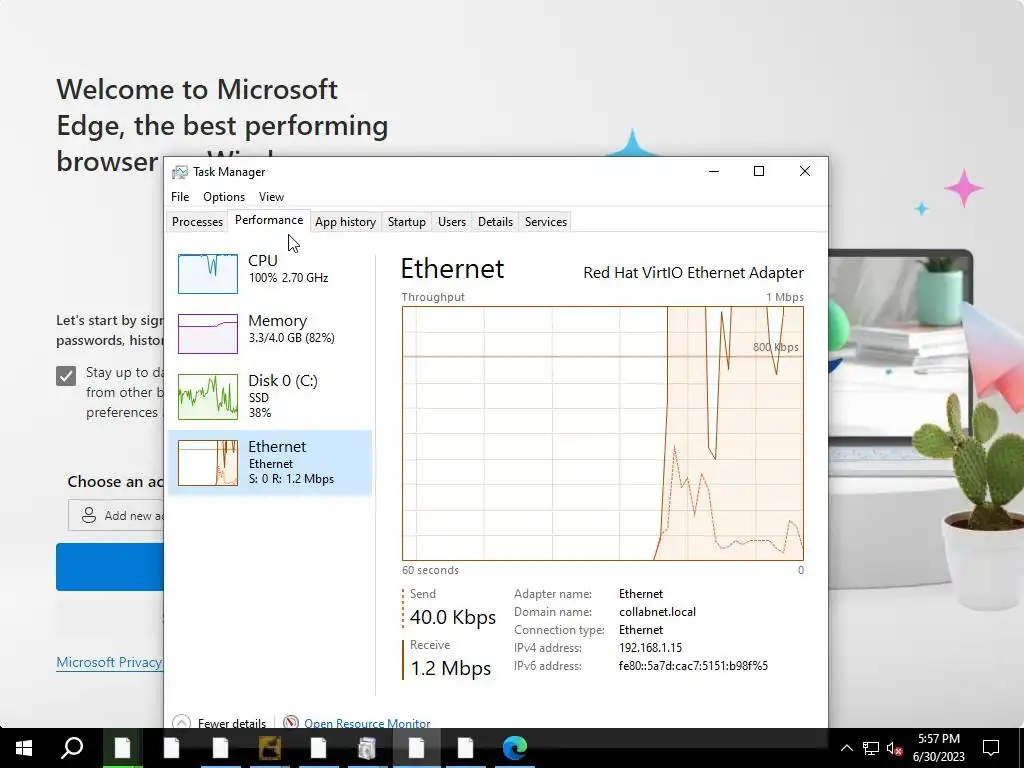
Task: Click the Ethernet throughput graph
Action: click(x=603, y=433)
